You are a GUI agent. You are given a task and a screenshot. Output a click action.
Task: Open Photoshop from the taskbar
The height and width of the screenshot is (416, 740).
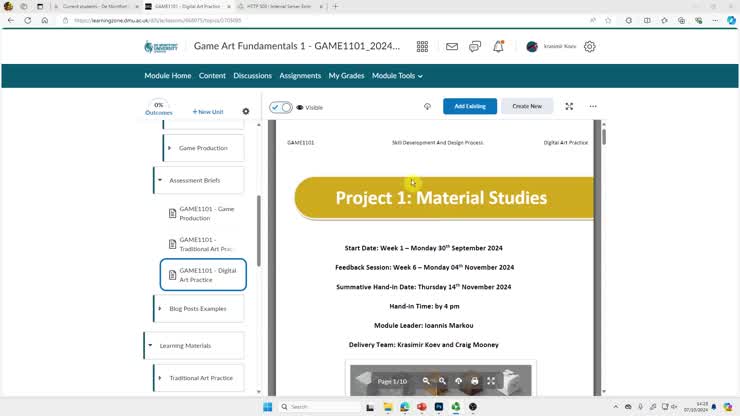click(439, 407)
